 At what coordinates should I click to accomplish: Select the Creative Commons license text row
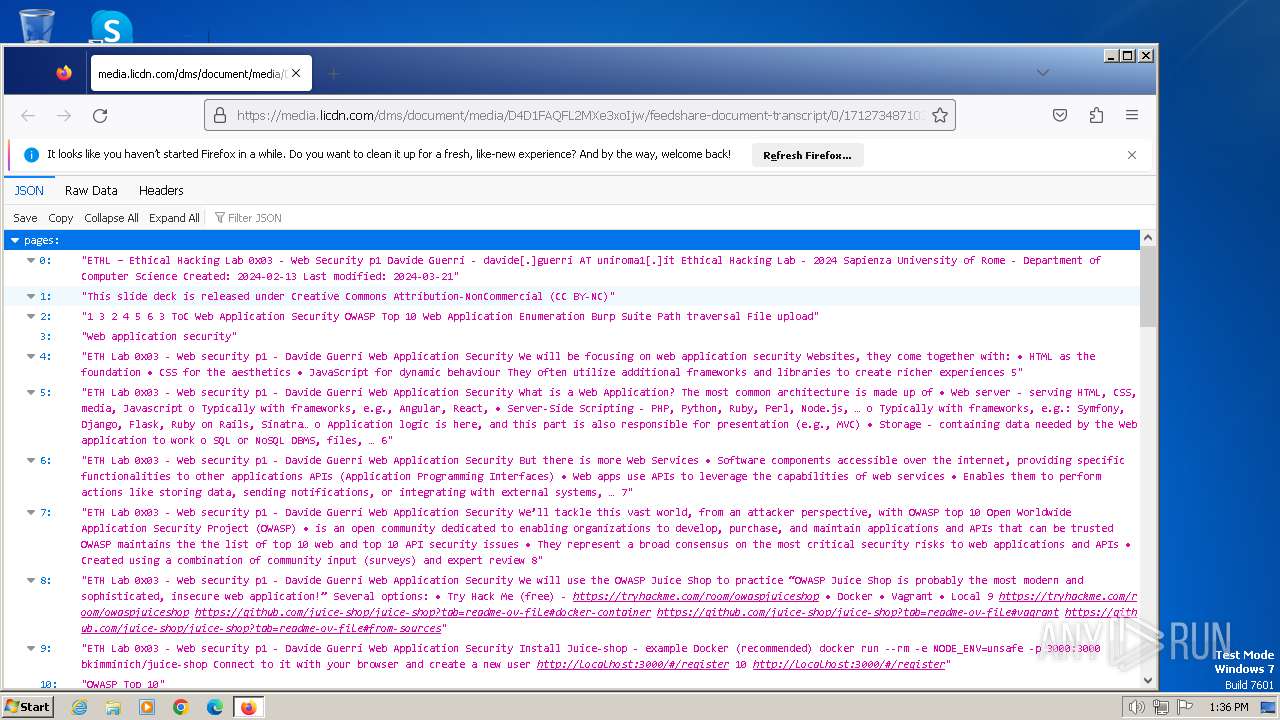tap(572, 296)
